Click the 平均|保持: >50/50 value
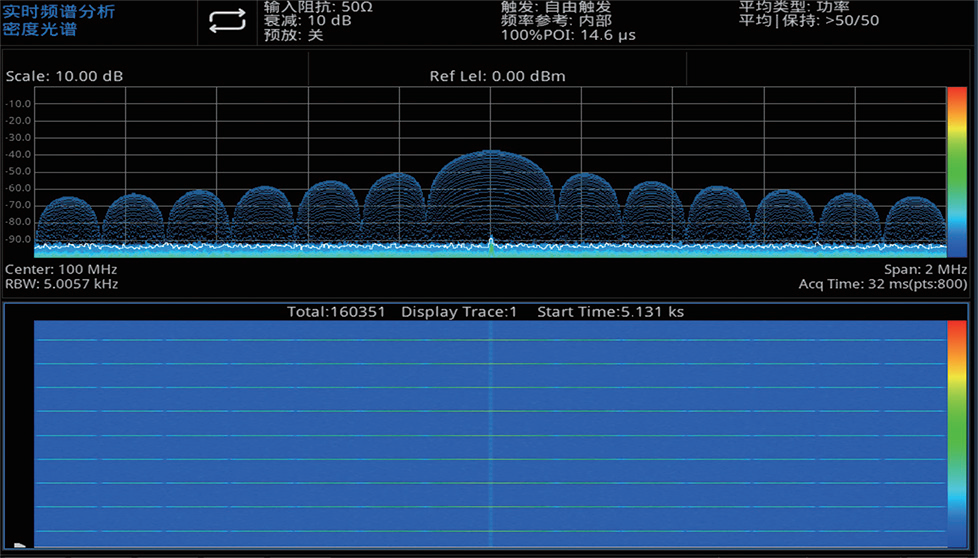This screenshot has height=558, width=978. pyautogui.click(x=809, y=21)
